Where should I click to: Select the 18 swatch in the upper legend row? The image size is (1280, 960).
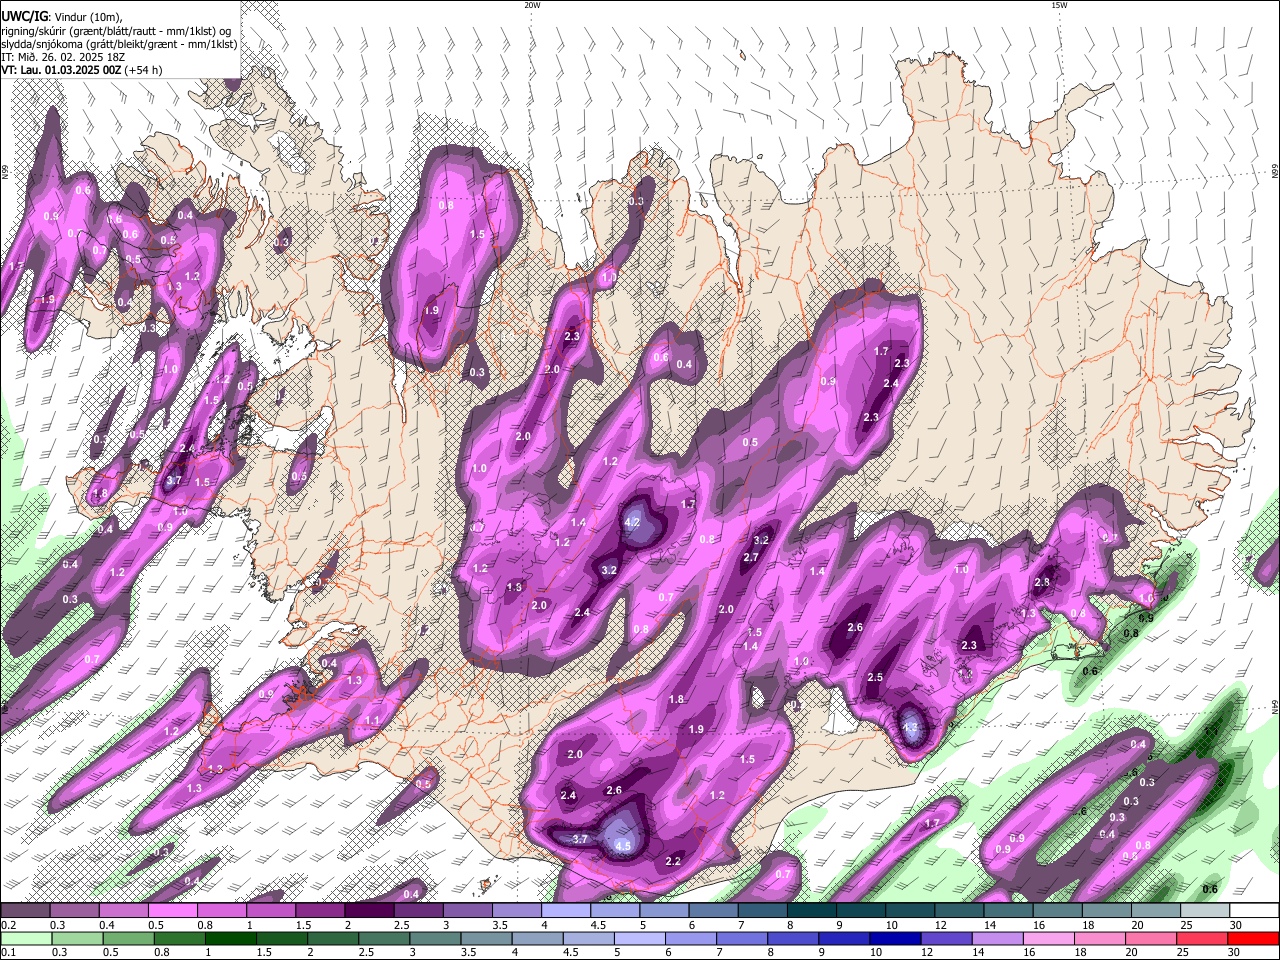[1107, 911]
